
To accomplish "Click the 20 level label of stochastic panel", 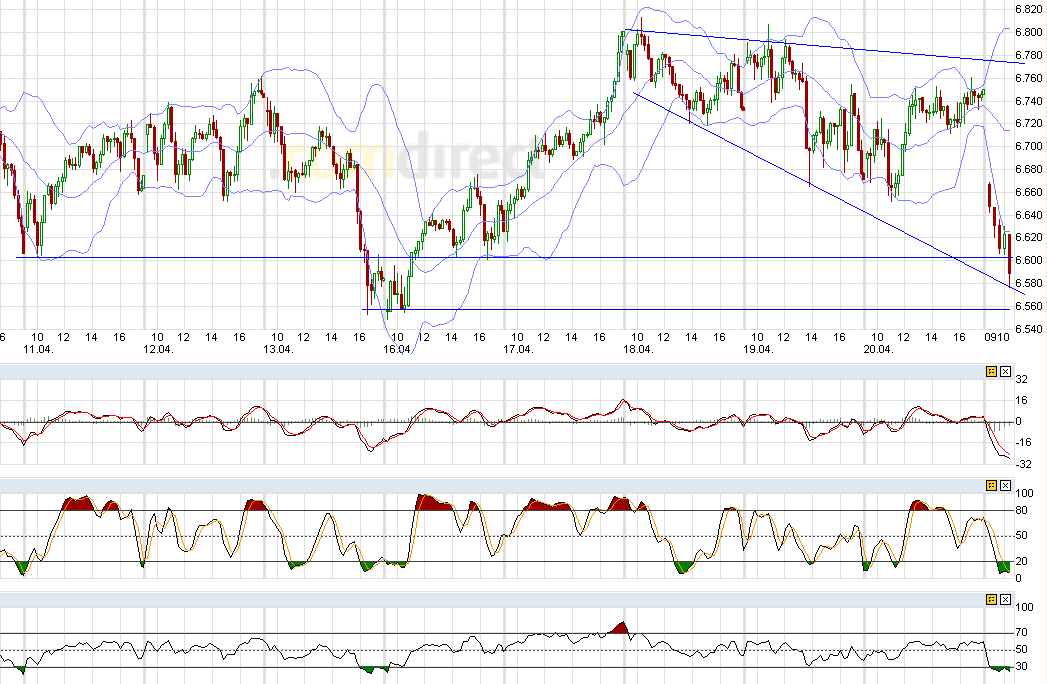I will point(1022,562).
